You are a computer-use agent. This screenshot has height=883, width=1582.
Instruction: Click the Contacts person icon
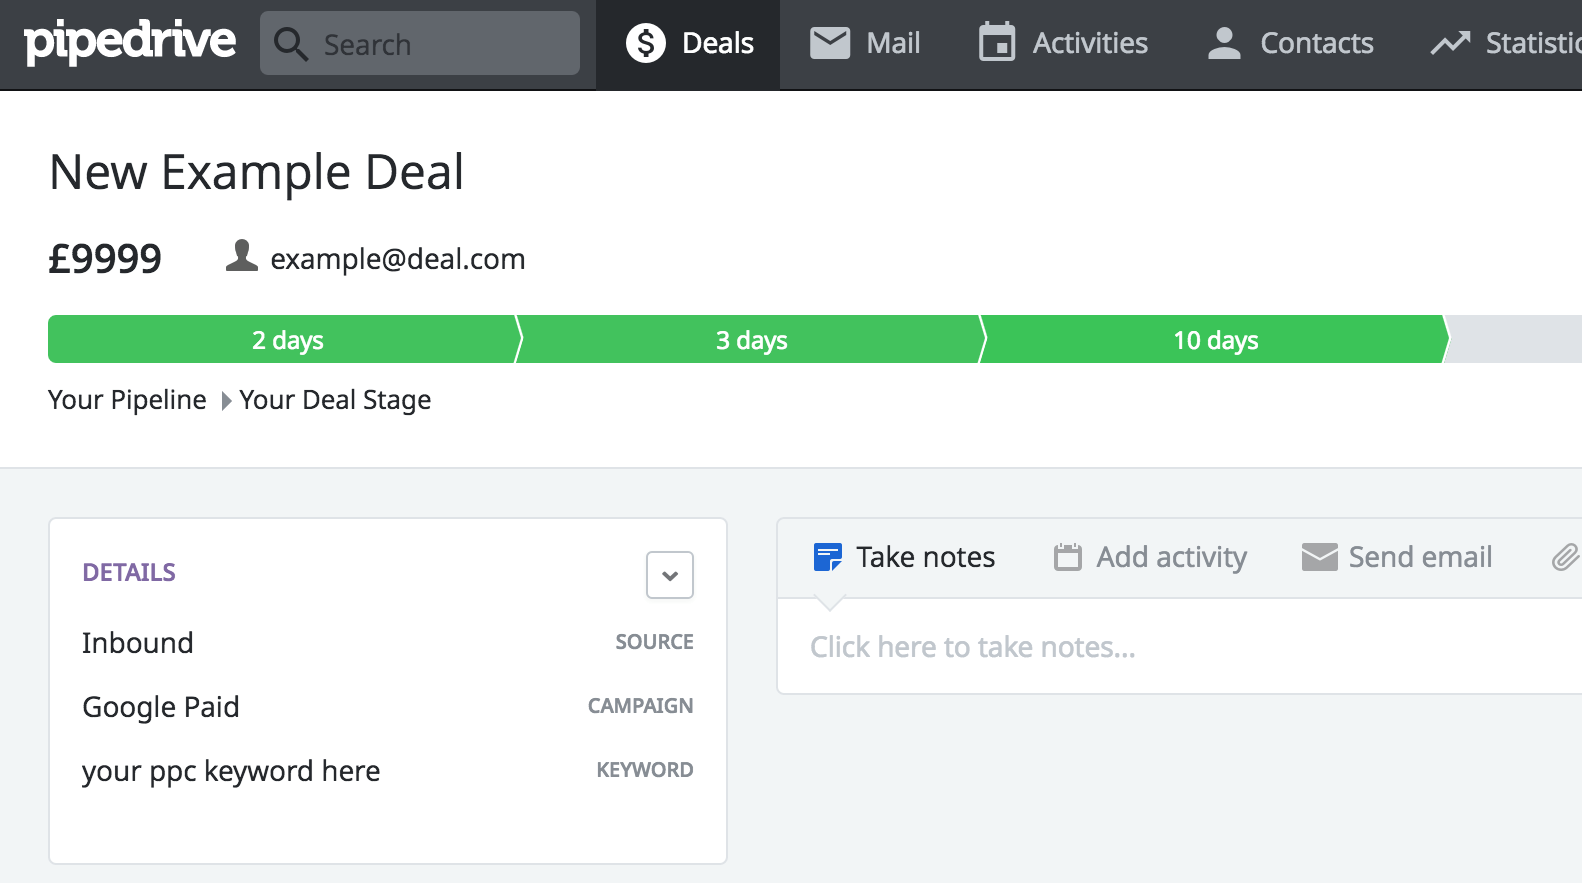click(x=1224, y=43)
